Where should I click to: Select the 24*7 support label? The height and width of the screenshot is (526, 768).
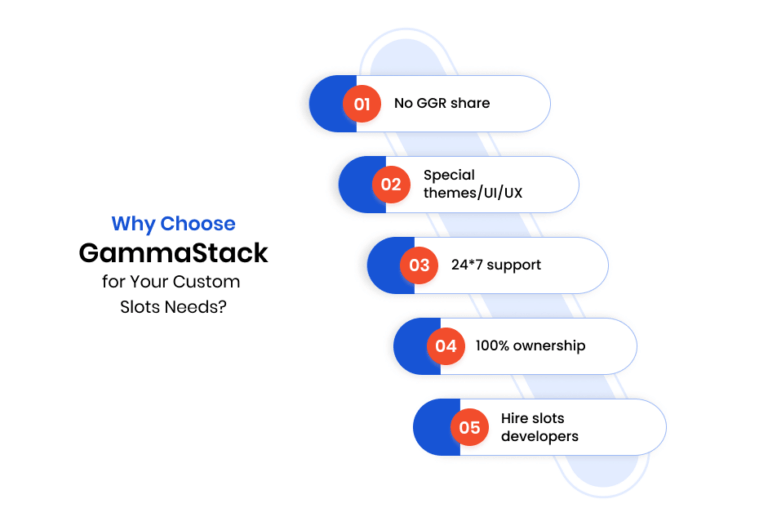click(496, 265)
